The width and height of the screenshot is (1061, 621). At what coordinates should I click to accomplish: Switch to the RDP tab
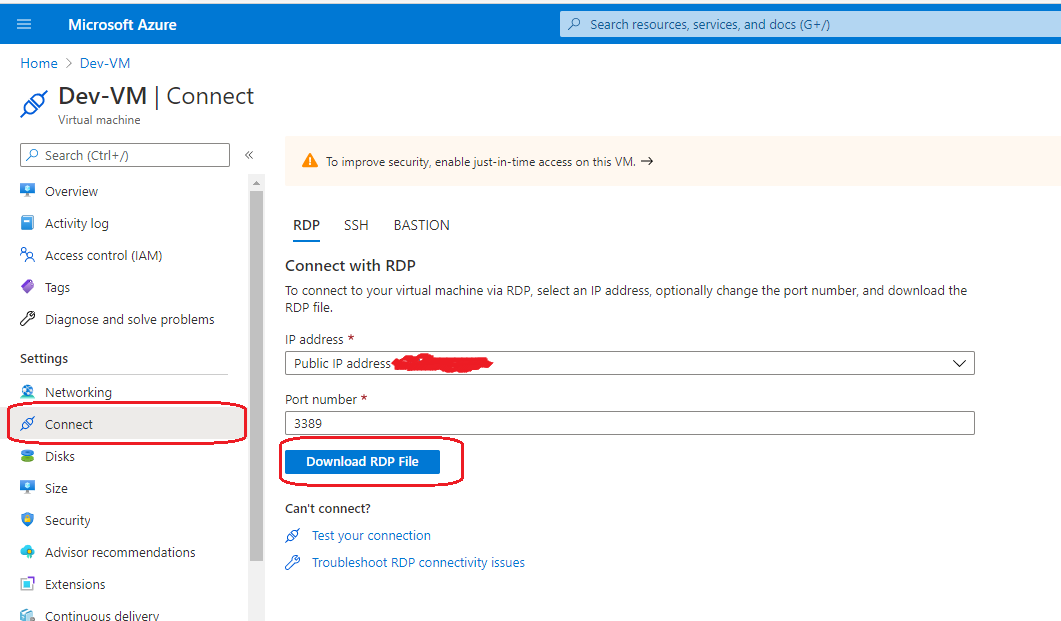coord(306,225)
